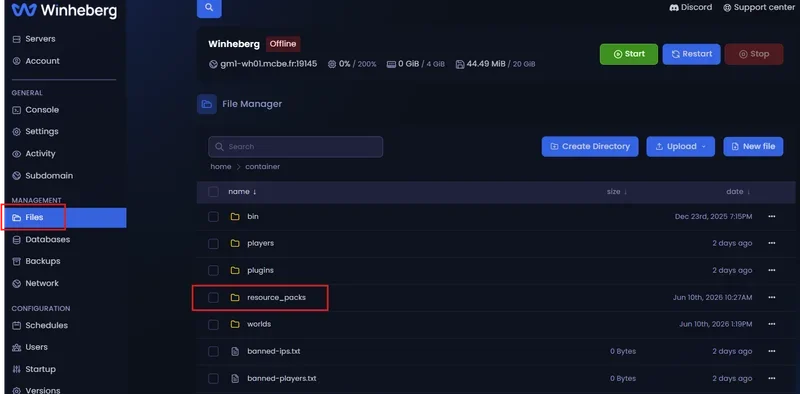Check the resource_packs folder checkbox
Screen dimensions: 800x394
213,298
